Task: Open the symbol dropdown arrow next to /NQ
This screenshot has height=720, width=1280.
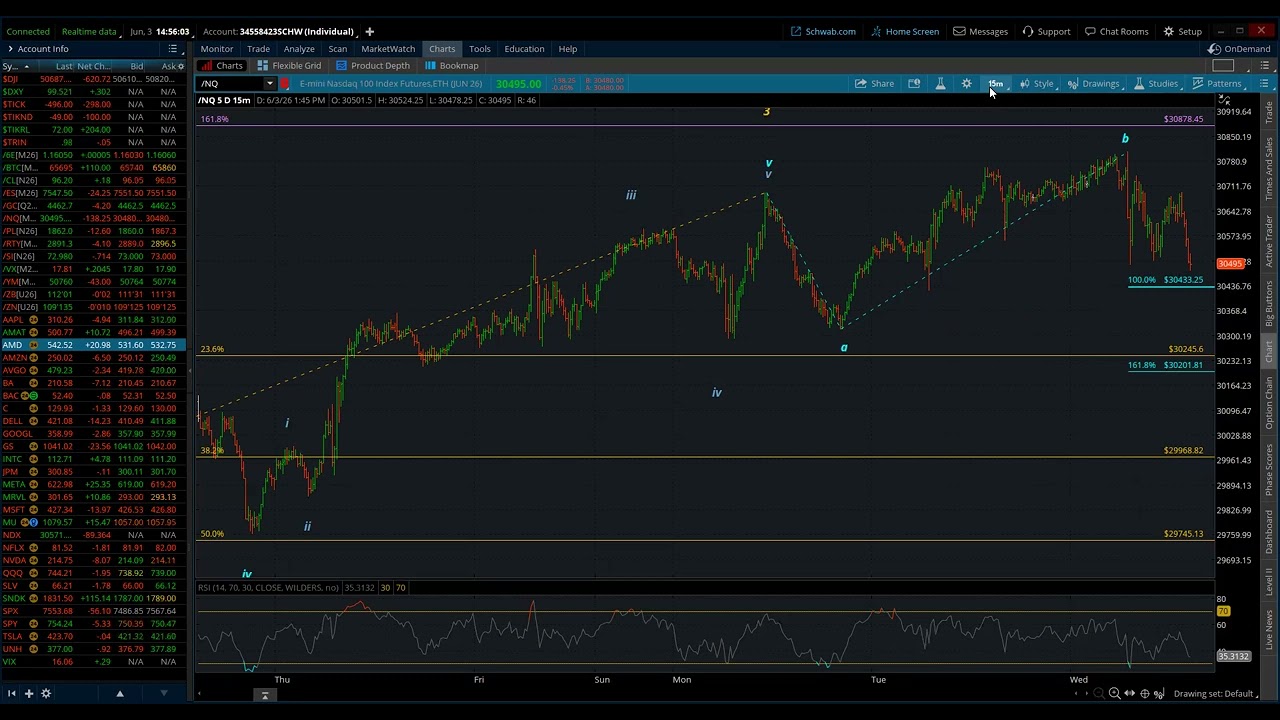Action: [x=269, y=84]
